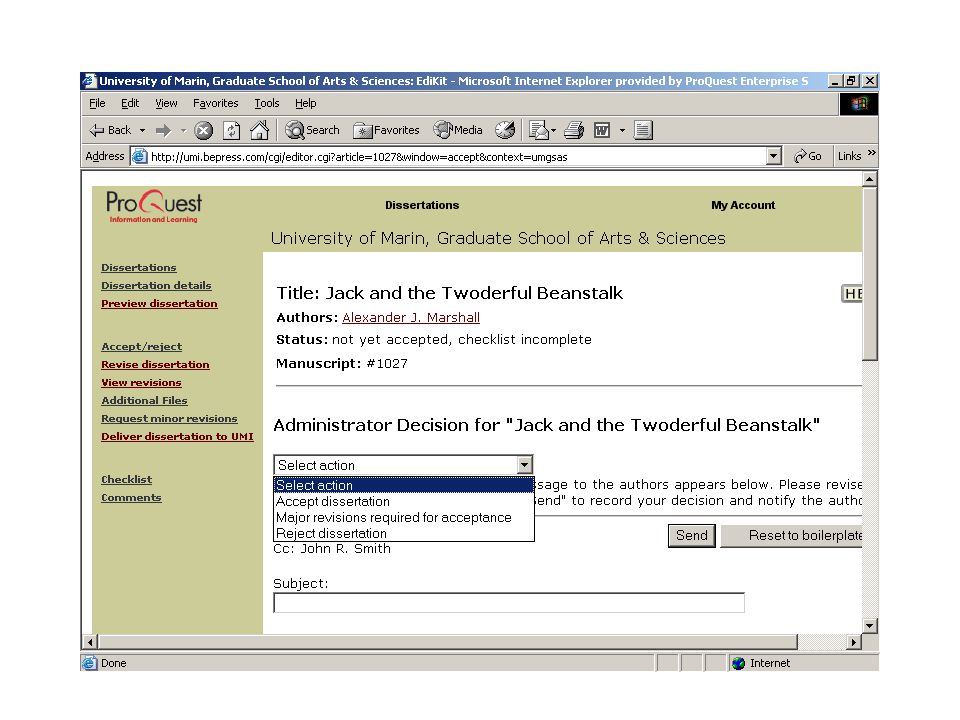Click the Internet Explorer title bar icon
Image resolution: width=960 pixels, height=720 pixels.
point(90,81)
